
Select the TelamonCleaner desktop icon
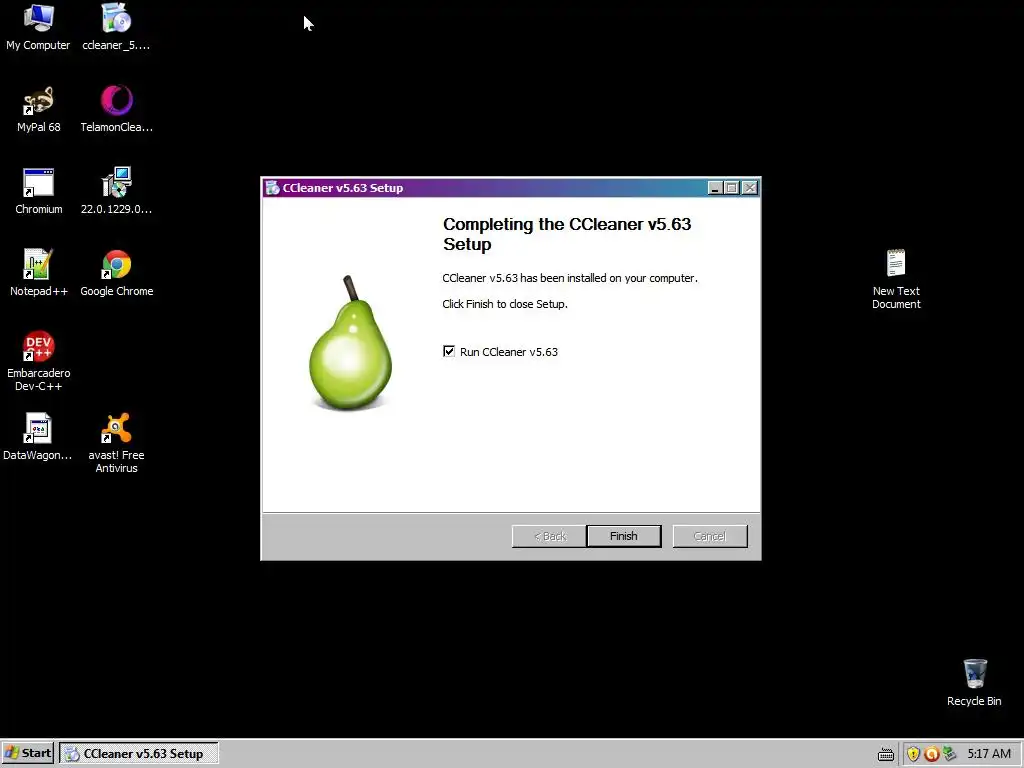pos(116,109)
